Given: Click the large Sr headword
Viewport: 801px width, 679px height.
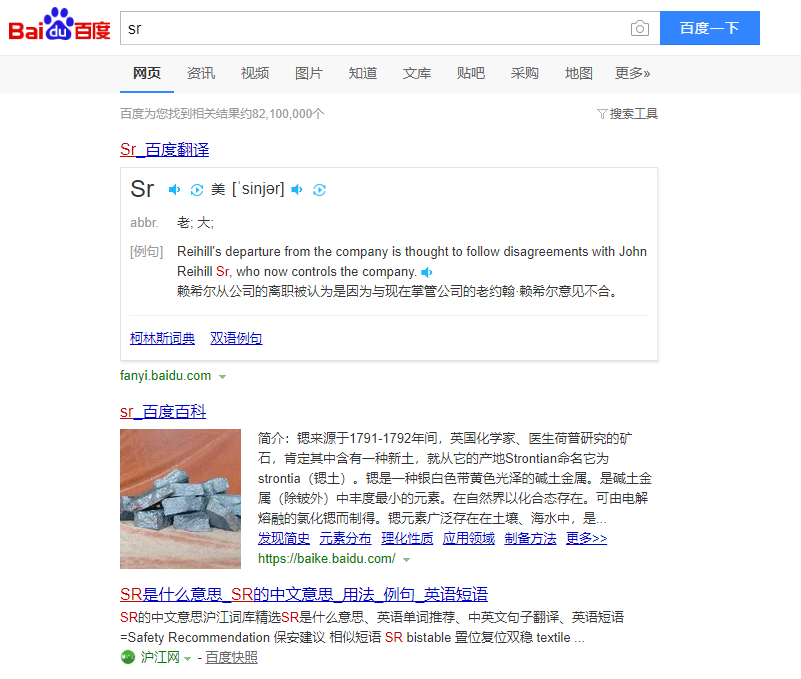Looking at the screenshot, I should coord(142,189).
